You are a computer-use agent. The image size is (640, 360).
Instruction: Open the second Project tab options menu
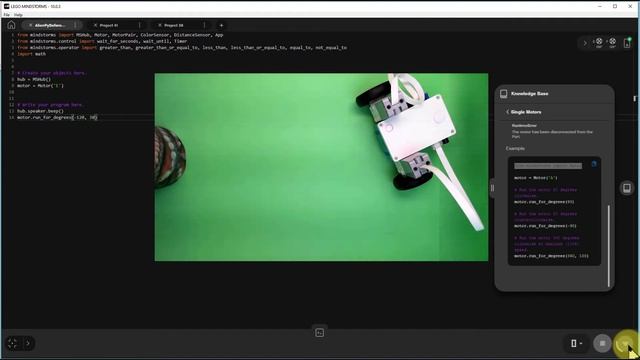tap(204, 25)
